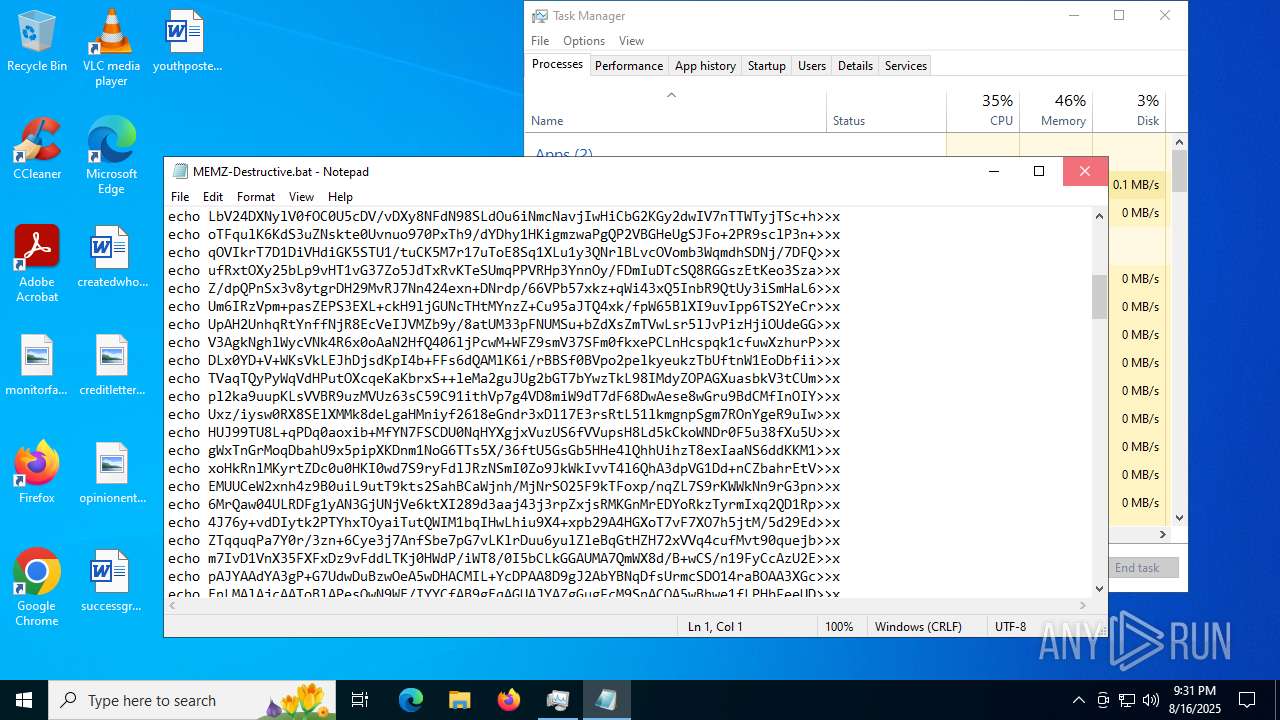The height and width of the screenshot is (720, 1280).
Task: Switch to the Details tab
Action: [x=855, y=66]
